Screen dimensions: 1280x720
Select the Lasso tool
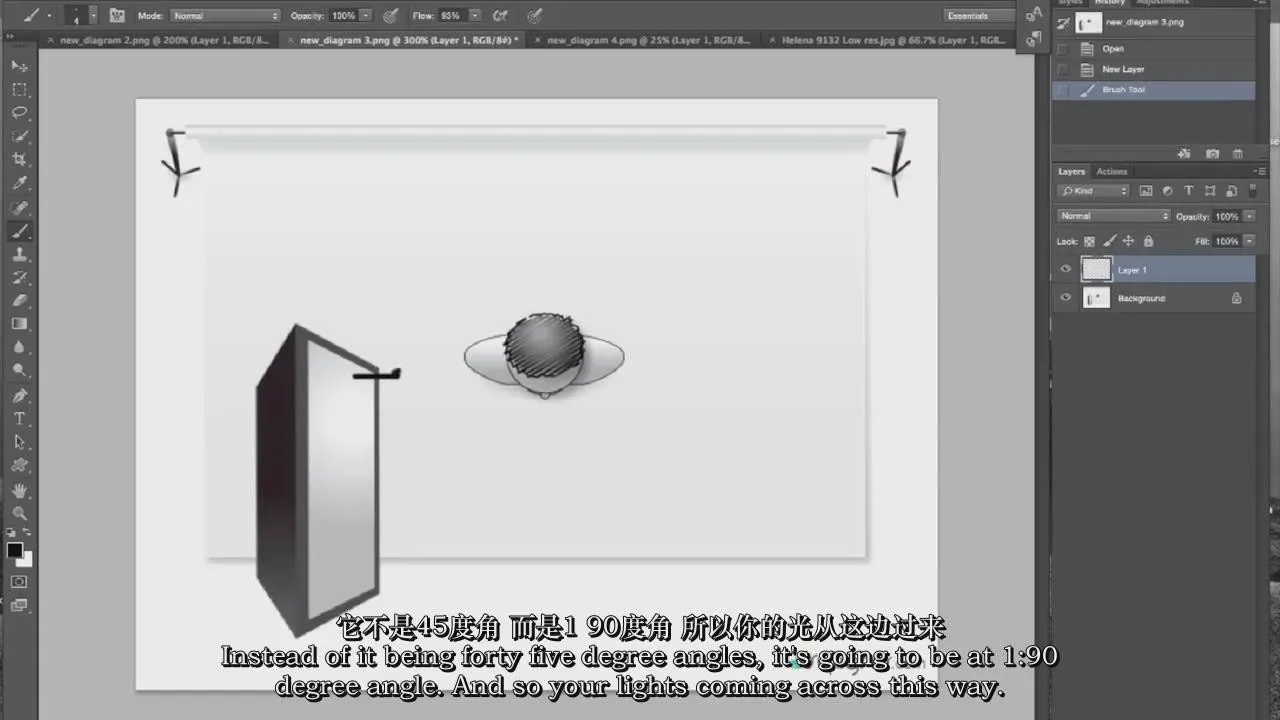(x=19, y=112)
